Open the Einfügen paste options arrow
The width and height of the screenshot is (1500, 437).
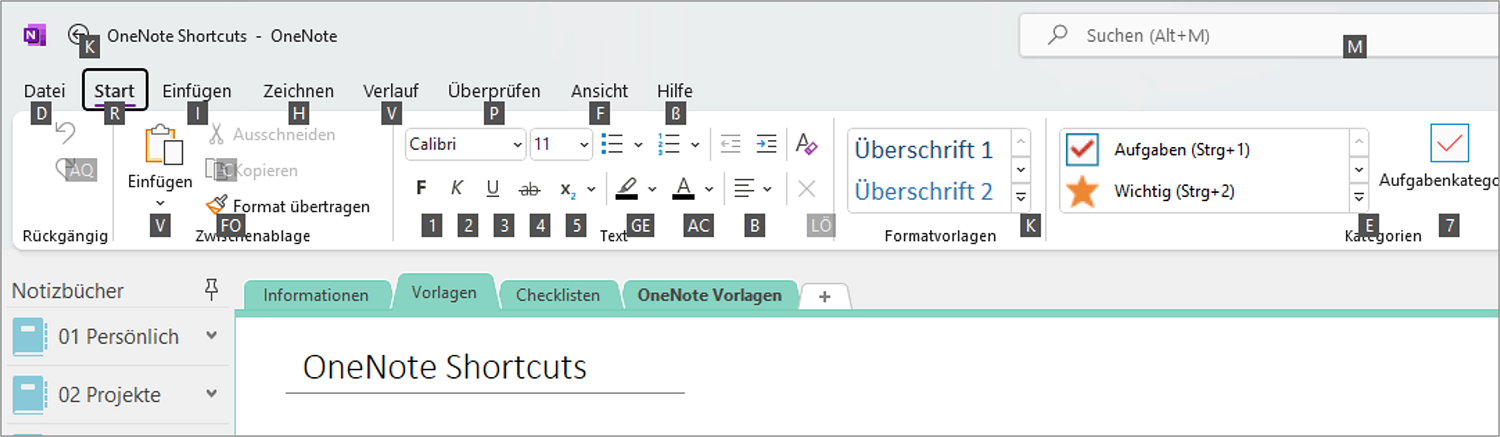pos(160,203)
